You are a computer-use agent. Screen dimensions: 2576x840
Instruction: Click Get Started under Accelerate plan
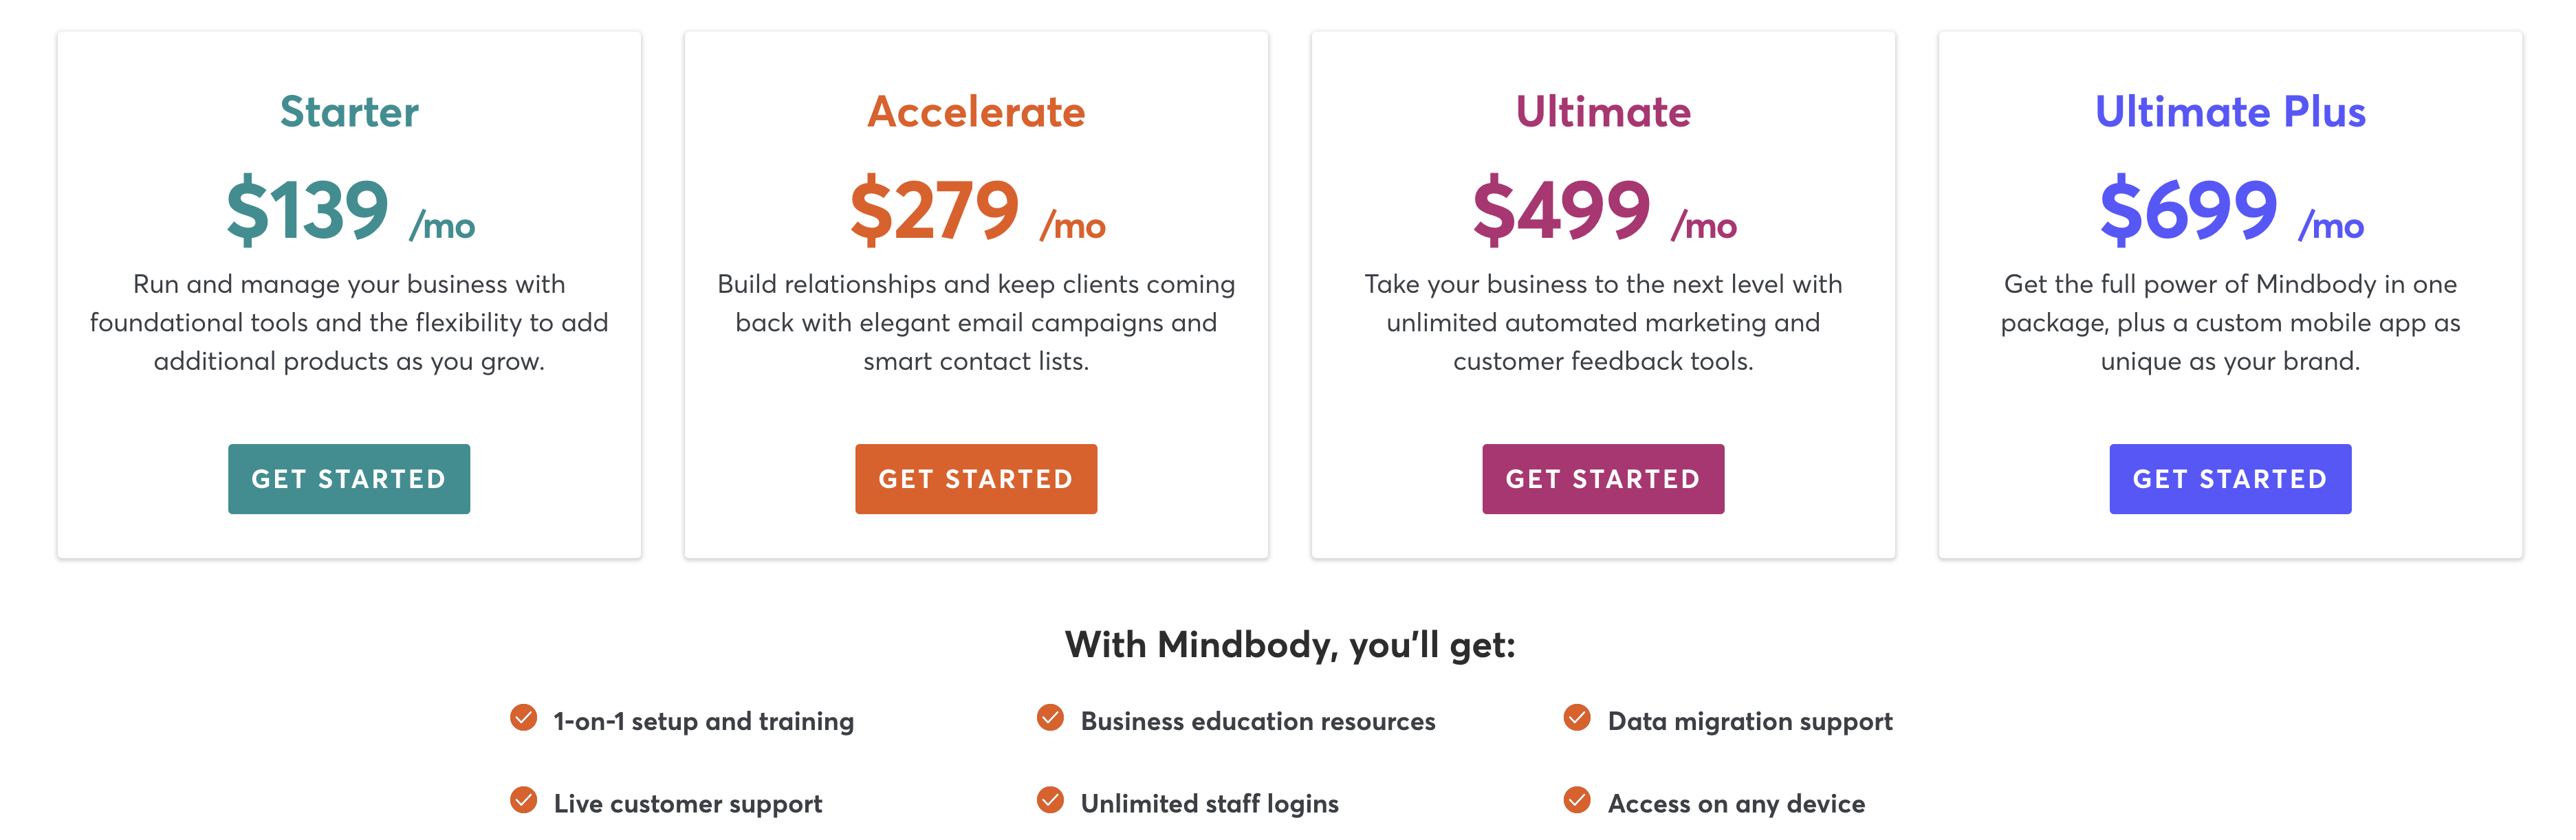[x=975, y=479]
